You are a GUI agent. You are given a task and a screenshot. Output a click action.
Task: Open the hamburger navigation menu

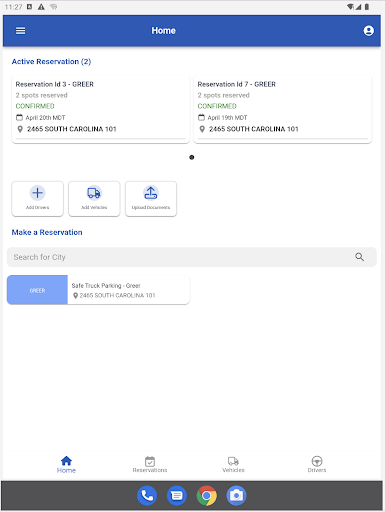(x=20, y=31)
